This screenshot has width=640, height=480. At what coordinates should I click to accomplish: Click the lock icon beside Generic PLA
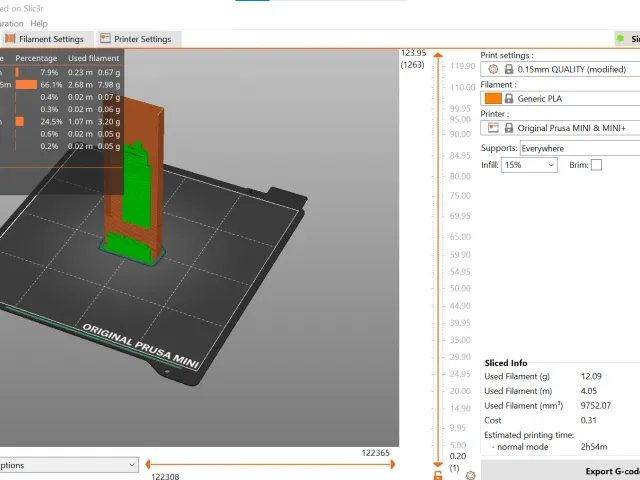coord(509,99)
